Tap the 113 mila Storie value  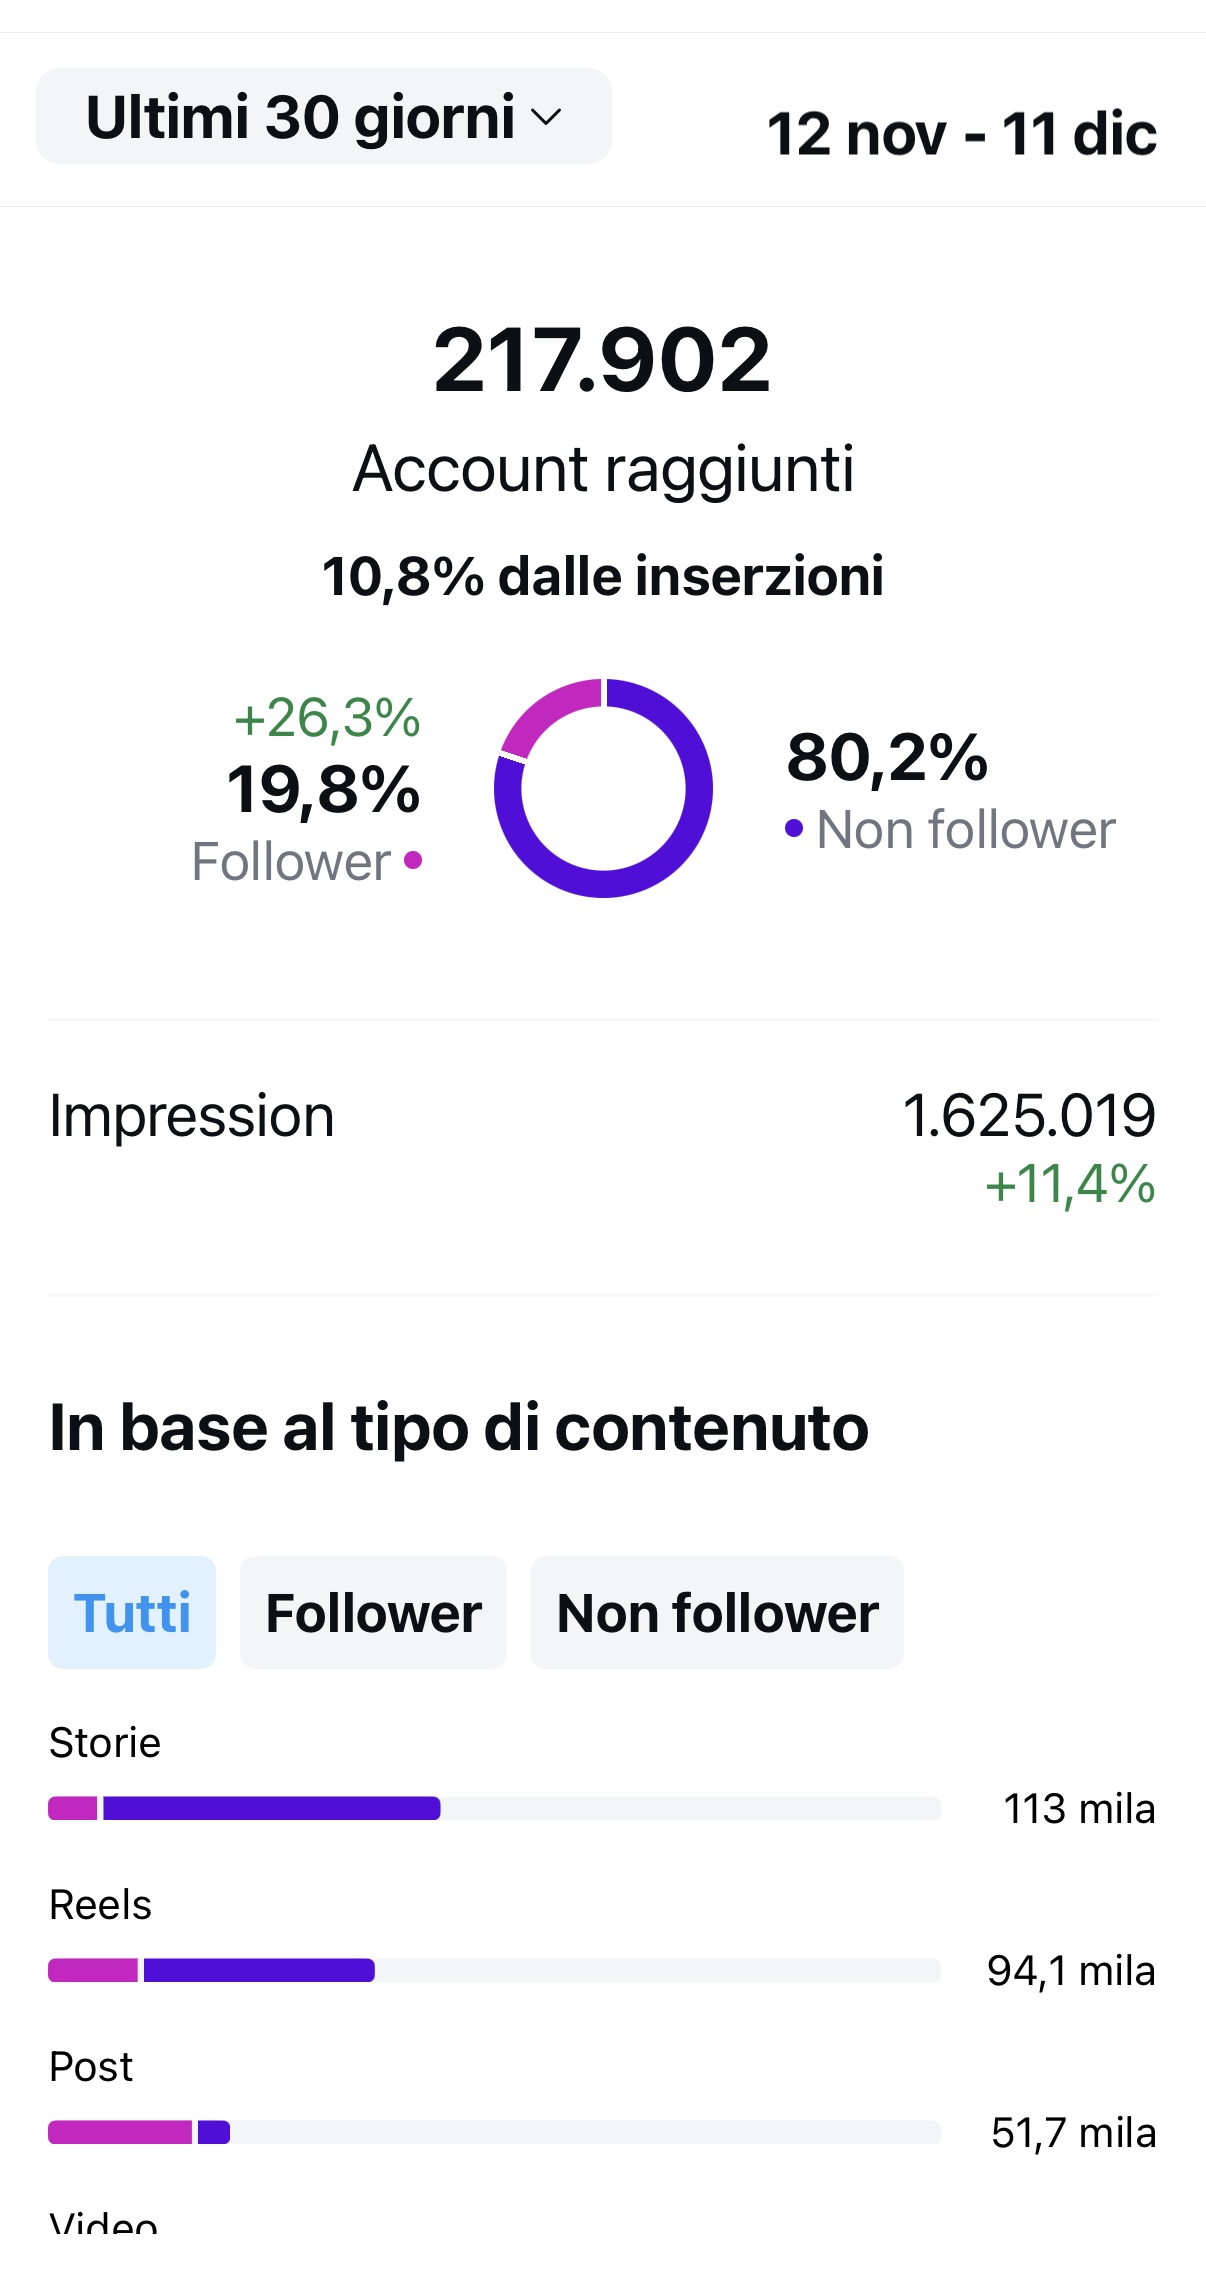(x=1078, y=1809)
